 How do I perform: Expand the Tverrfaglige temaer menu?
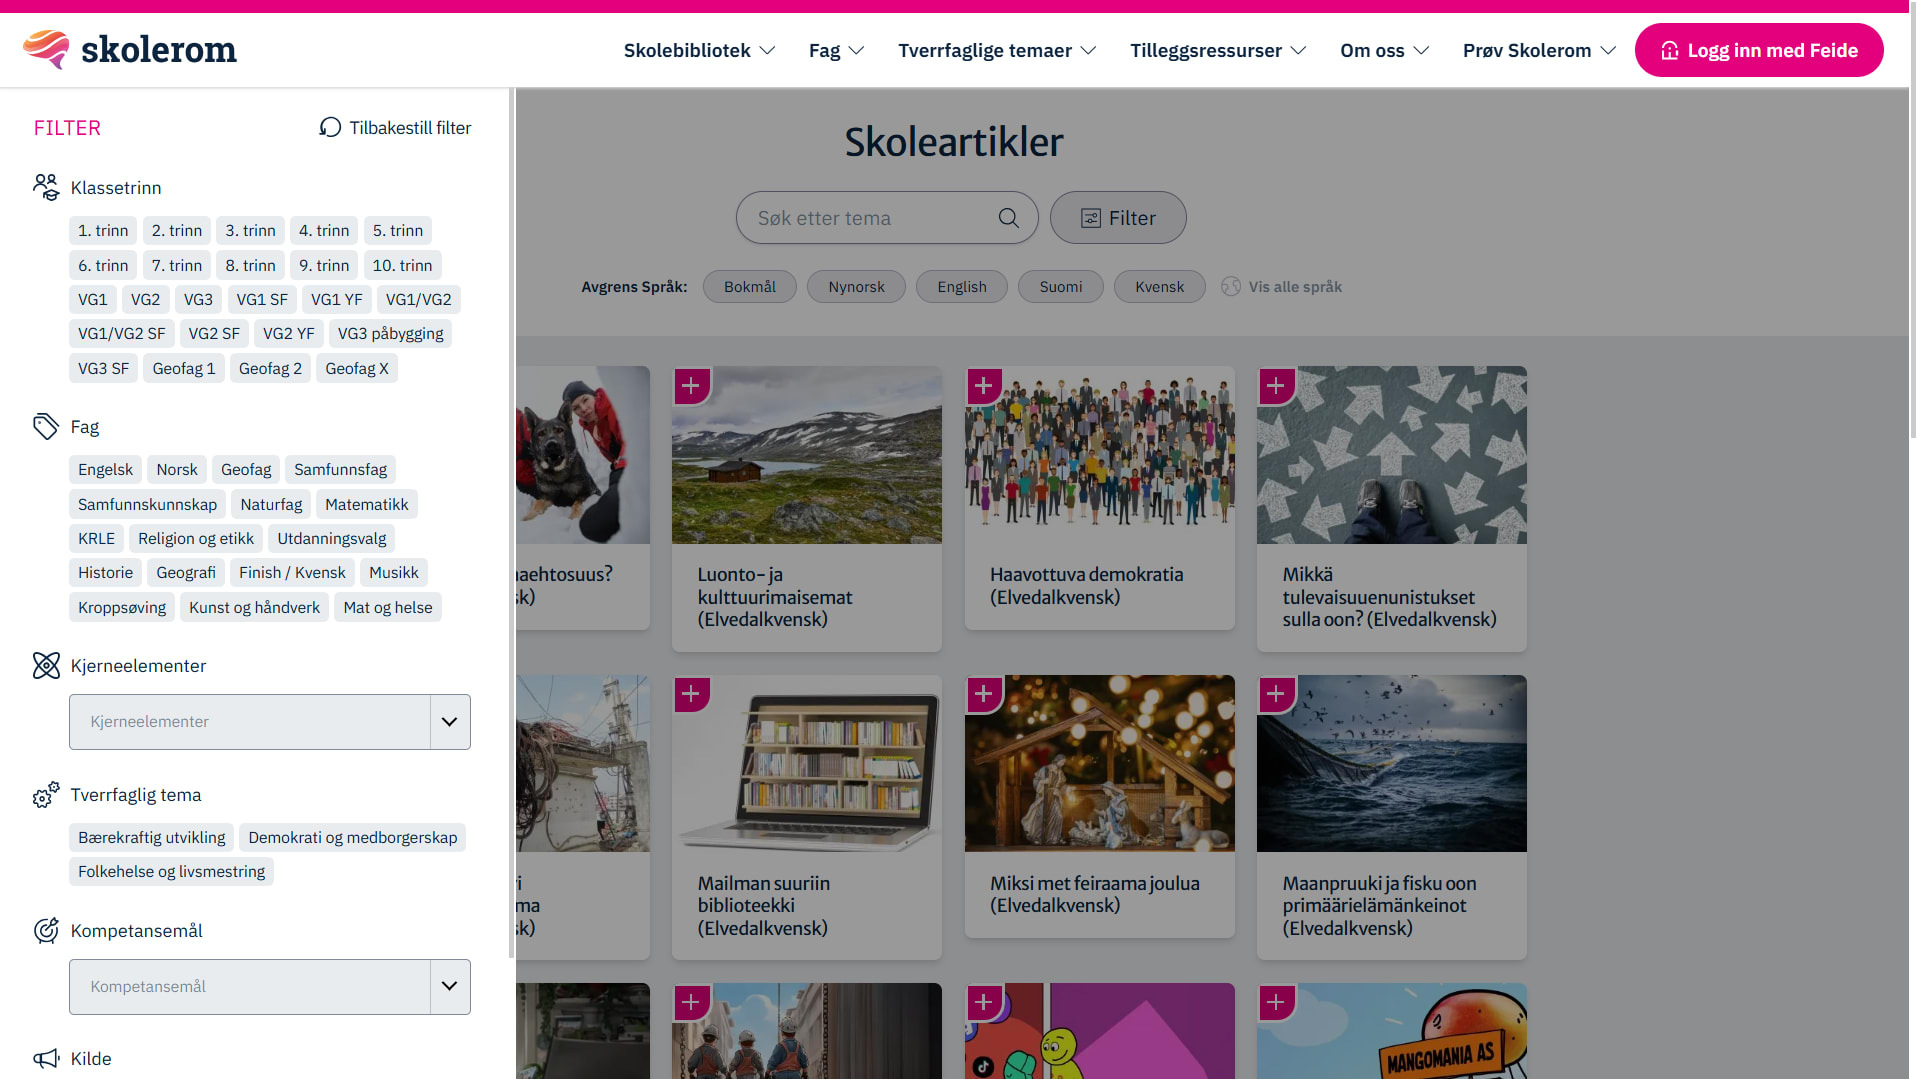coord(997,50)
